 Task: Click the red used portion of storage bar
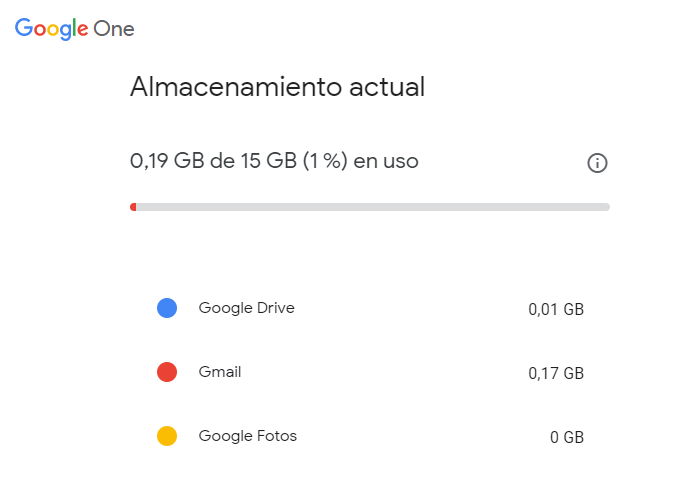(133, 207)
